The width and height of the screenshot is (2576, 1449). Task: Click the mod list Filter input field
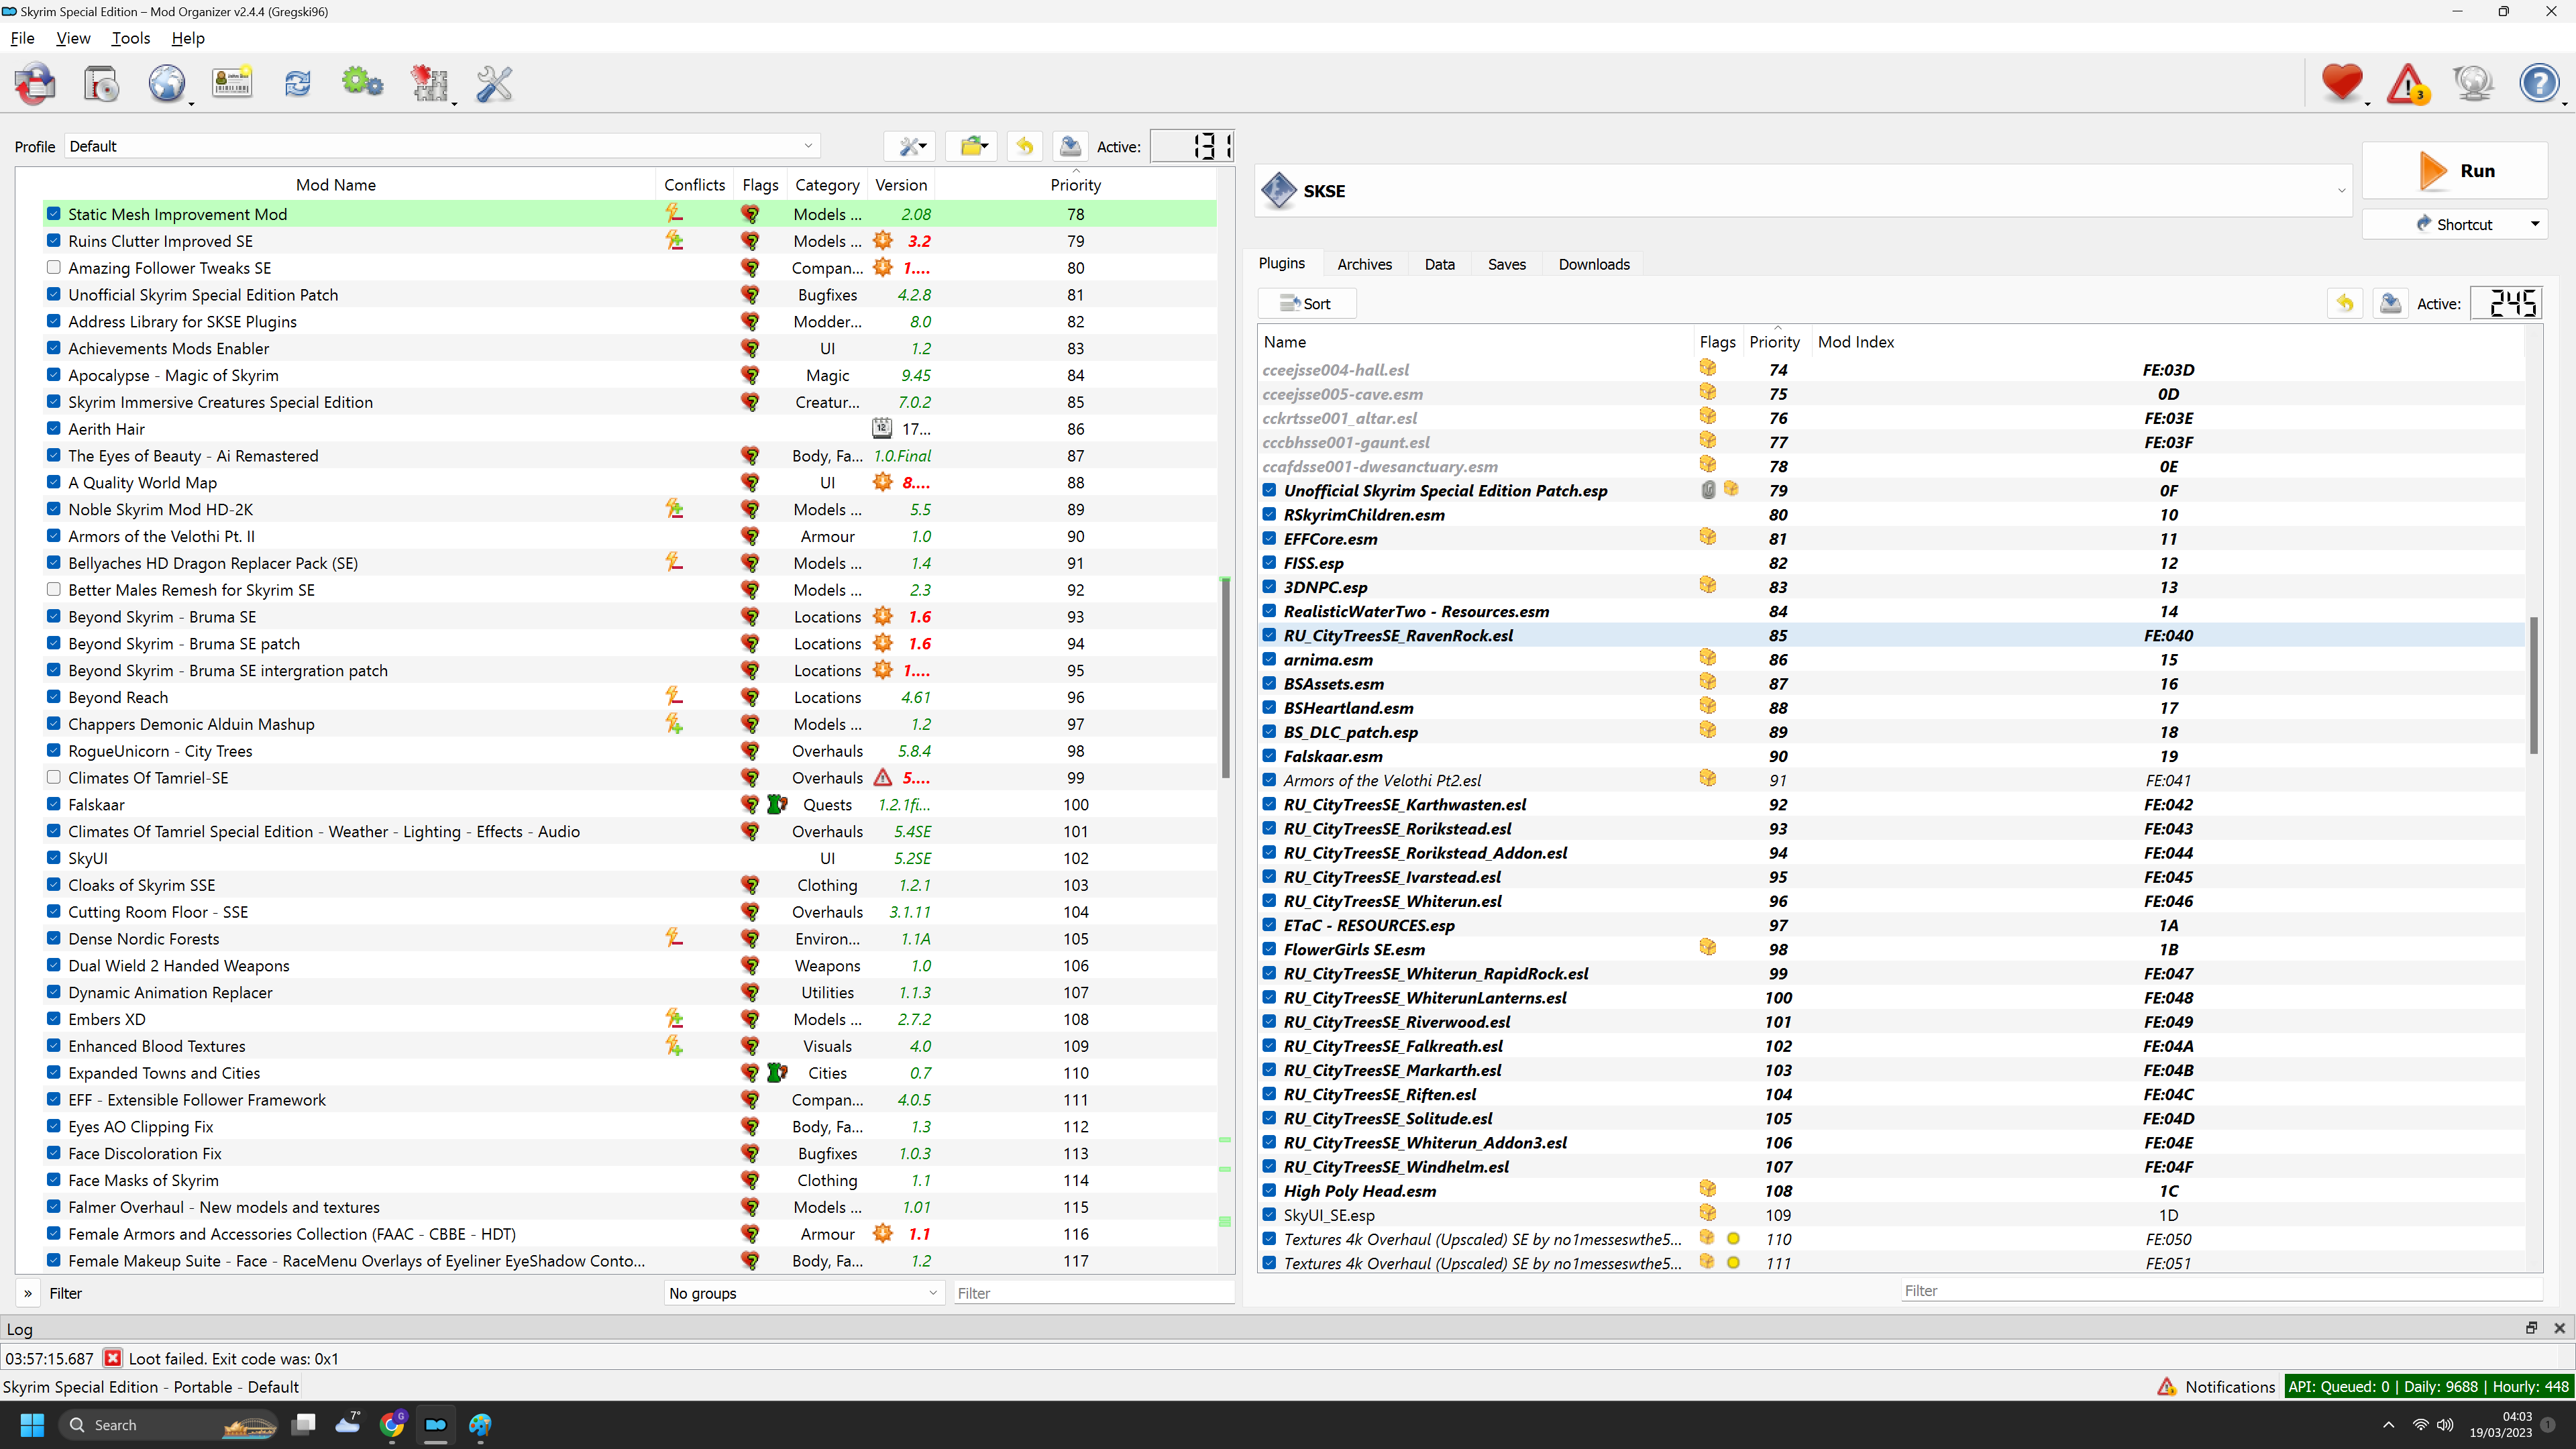click(1094, 1293)
